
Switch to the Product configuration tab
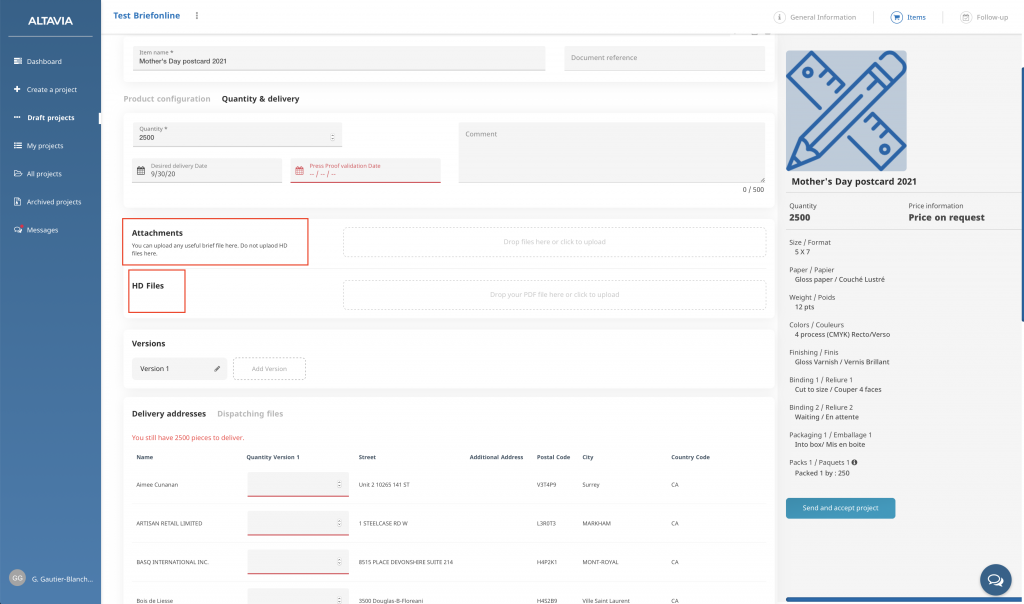pos(166,99)
